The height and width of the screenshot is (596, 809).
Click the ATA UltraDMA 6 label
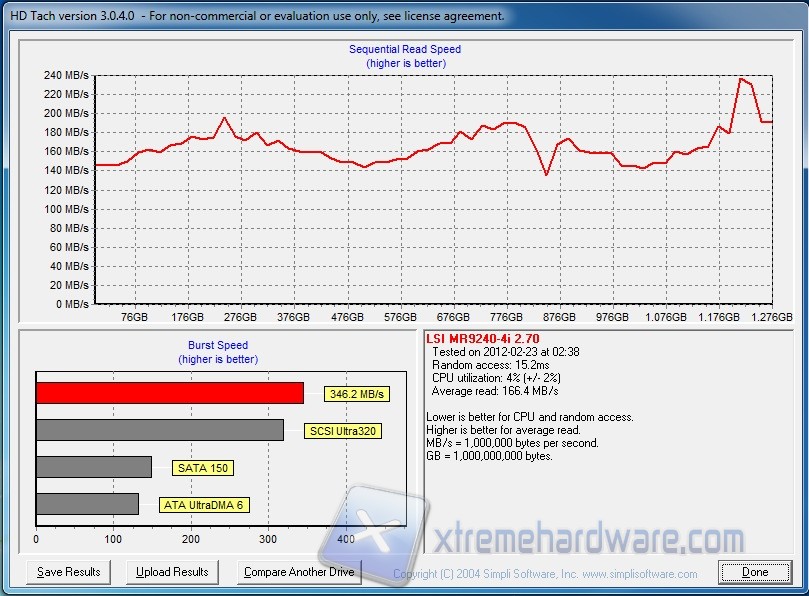pyautogui.click(x=204, y=505)
